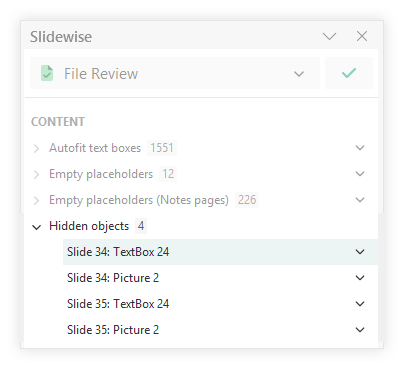Open dropdown arrow for Slide 35: TextBox 24
This screenshot has width=404, height=369.
pos(360,304)
